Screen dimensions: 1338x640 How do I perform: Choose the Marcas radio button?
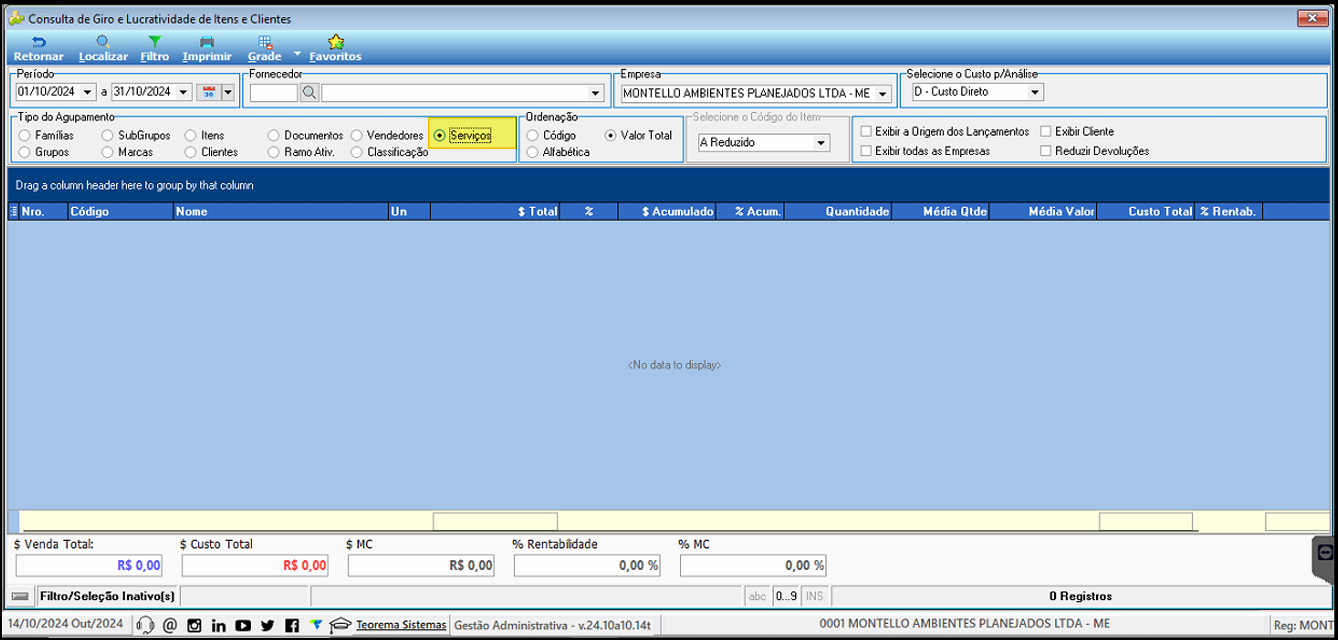(x=108, y=152)
